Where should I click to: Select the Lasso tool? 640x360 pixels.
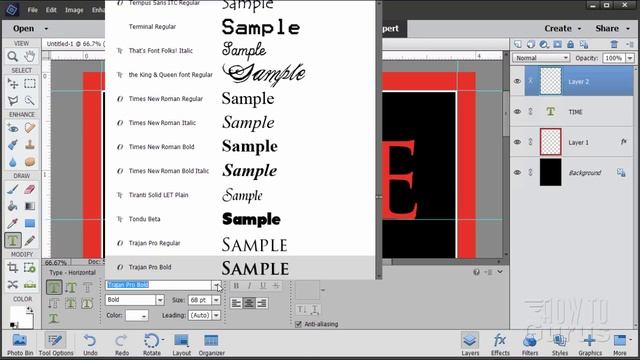[x=13, y=100]
